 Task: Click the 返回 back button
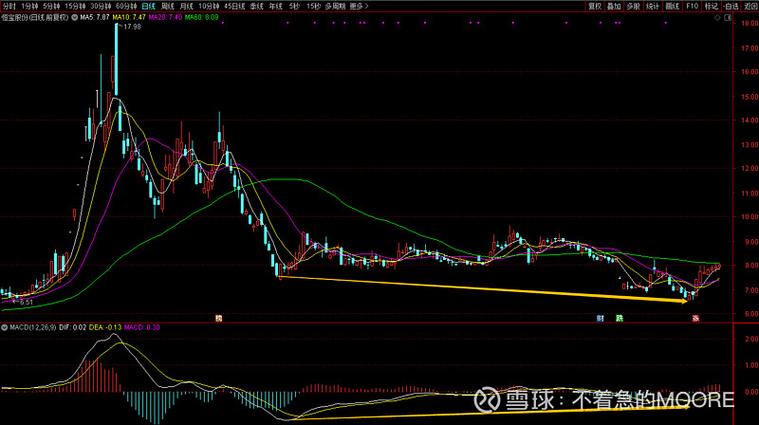(x=750, y=6)
